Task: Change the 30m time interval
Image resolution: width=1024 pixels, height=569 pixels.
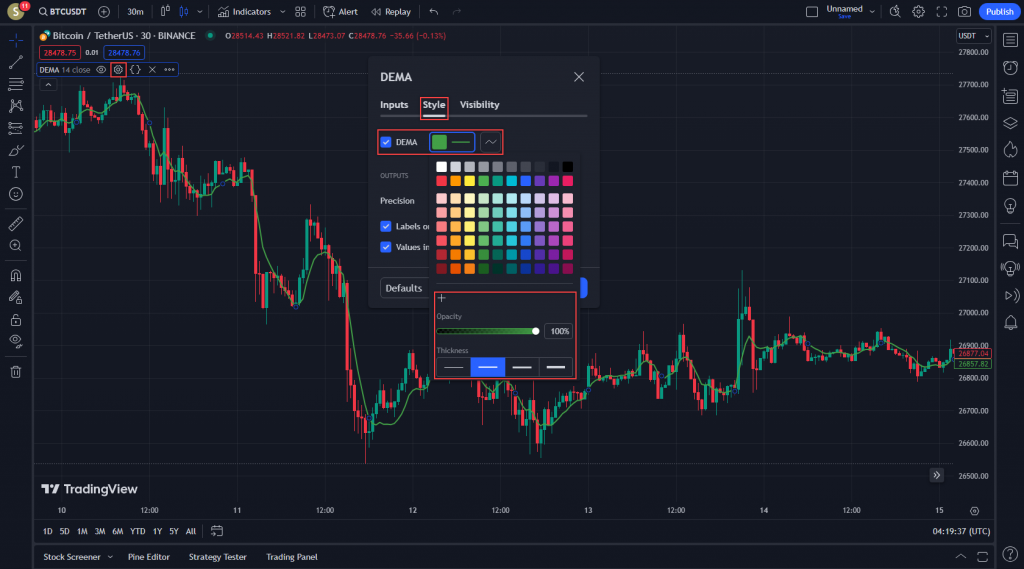Action: coord(135,12)
